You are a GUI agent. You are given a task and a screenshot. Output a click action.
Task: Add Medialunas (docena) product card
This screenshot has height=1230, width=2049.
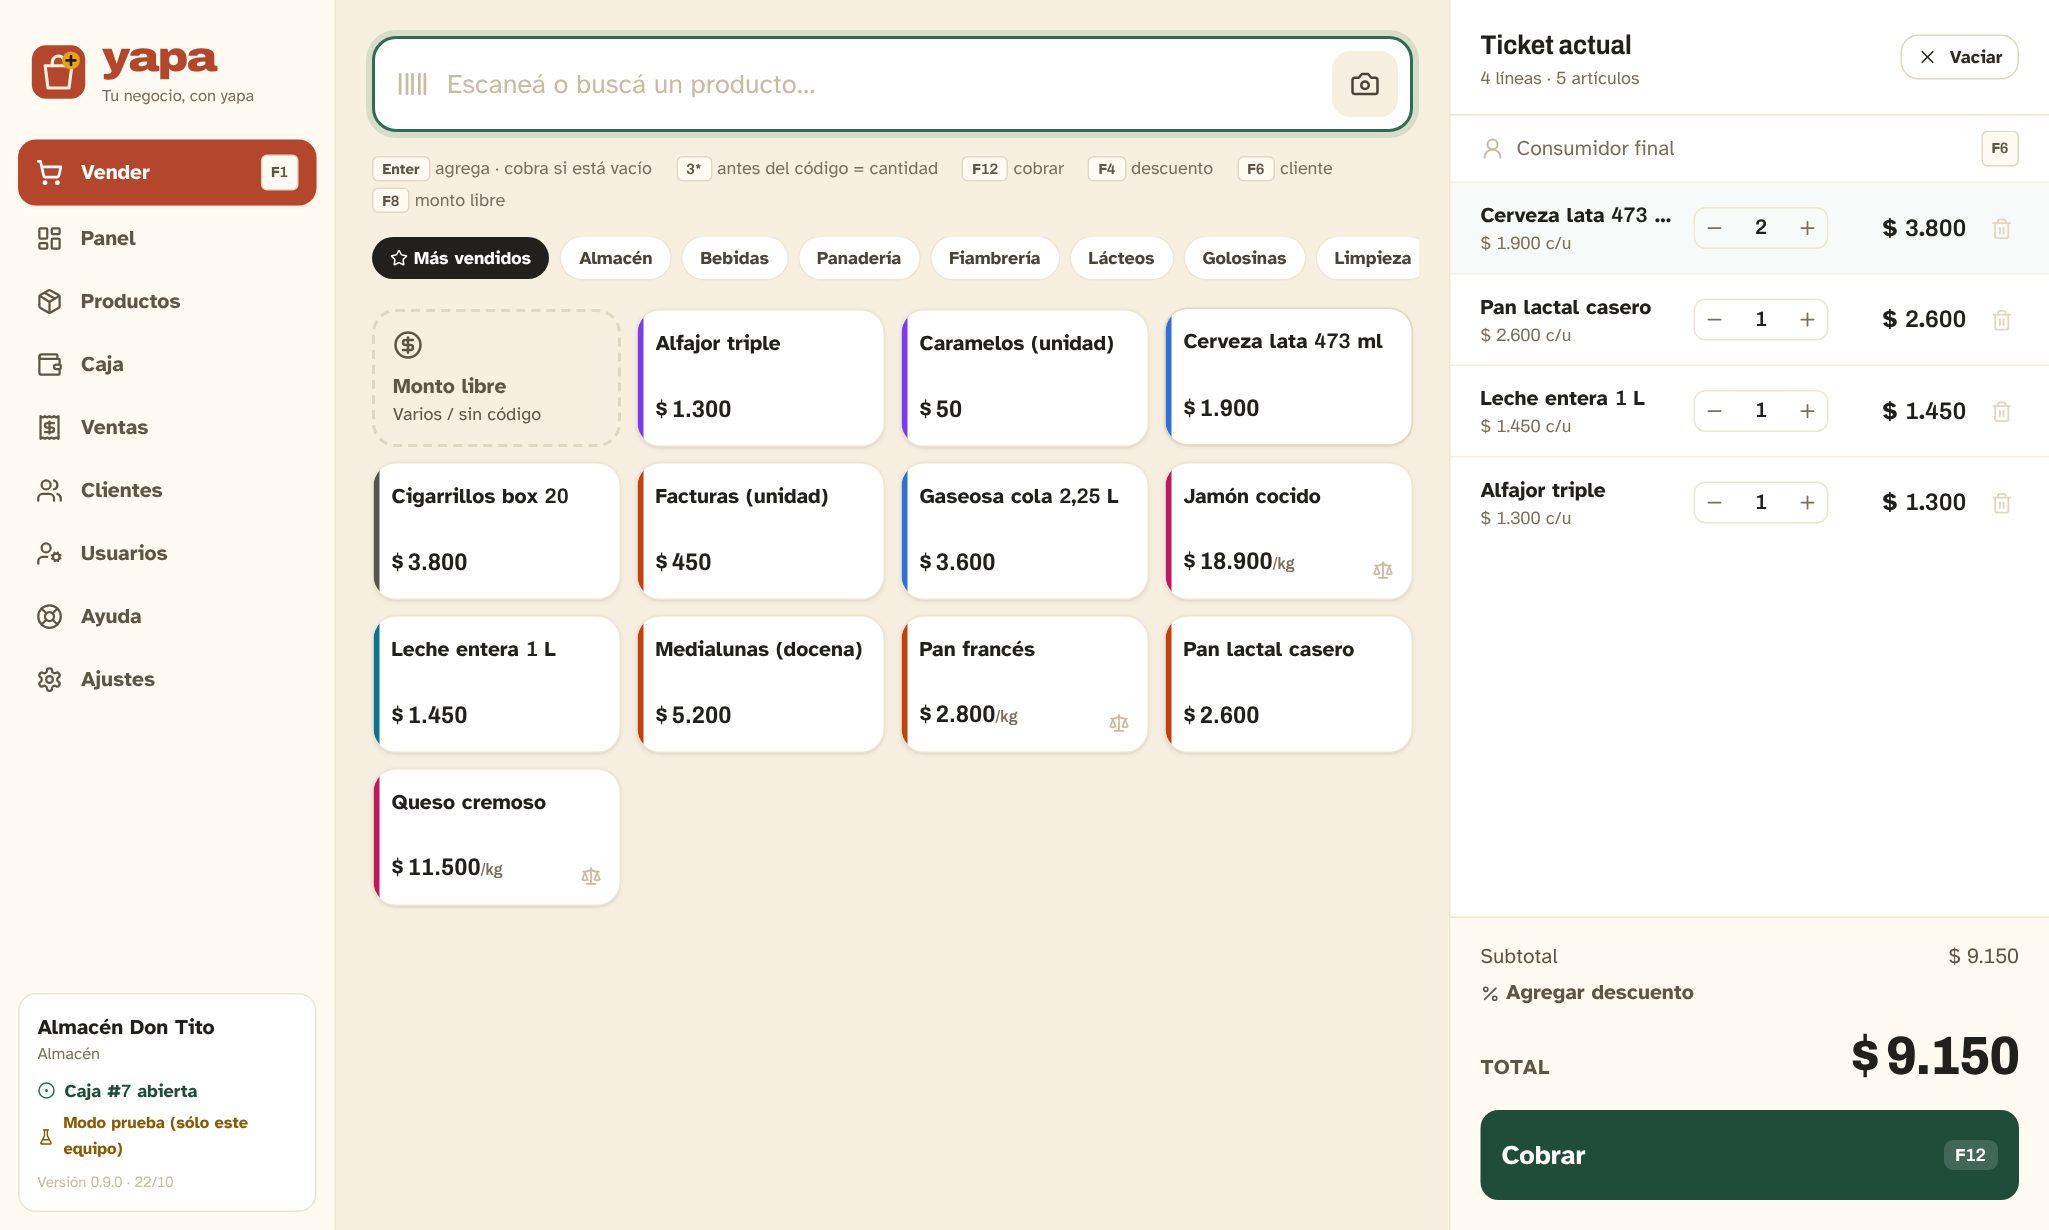coord(760,684)
